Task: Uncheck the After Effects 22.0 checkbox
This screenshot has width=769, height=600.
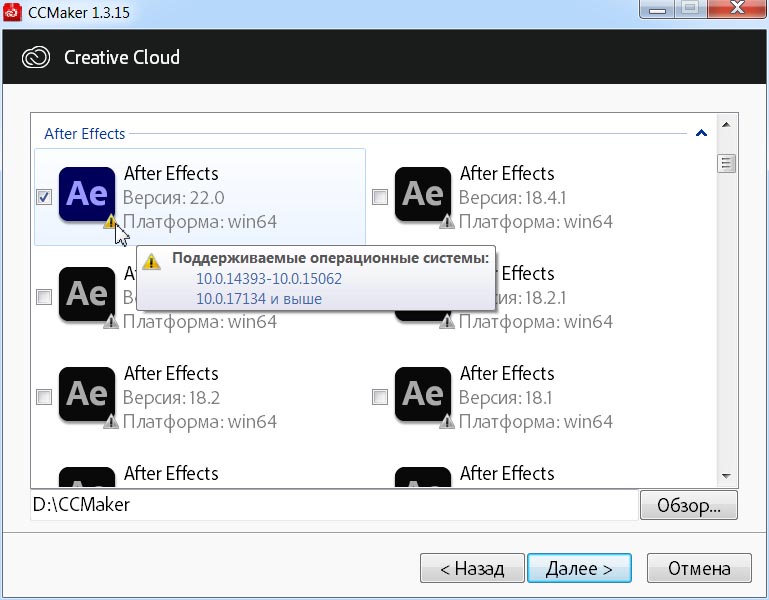Action: point(44,197)
